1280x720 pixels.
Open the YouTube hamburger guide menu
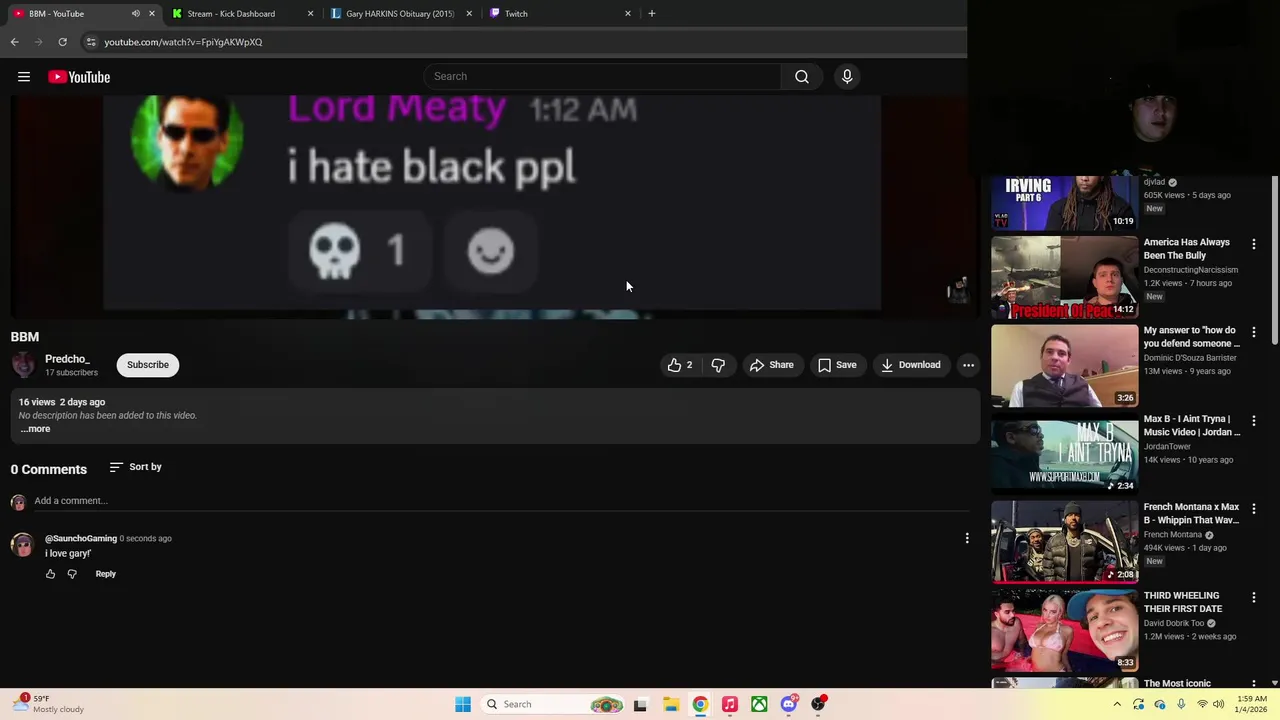(24, 77)
